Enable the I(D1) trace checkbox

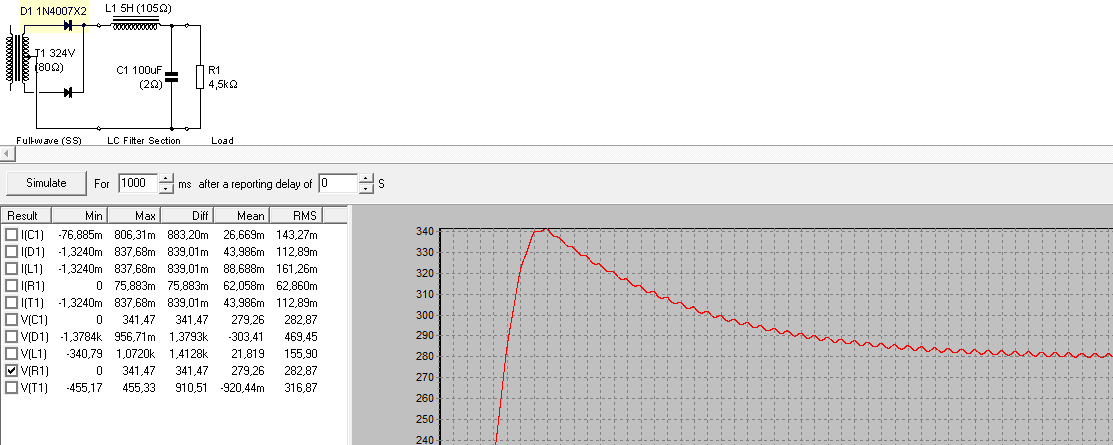(x=11, y=251)
